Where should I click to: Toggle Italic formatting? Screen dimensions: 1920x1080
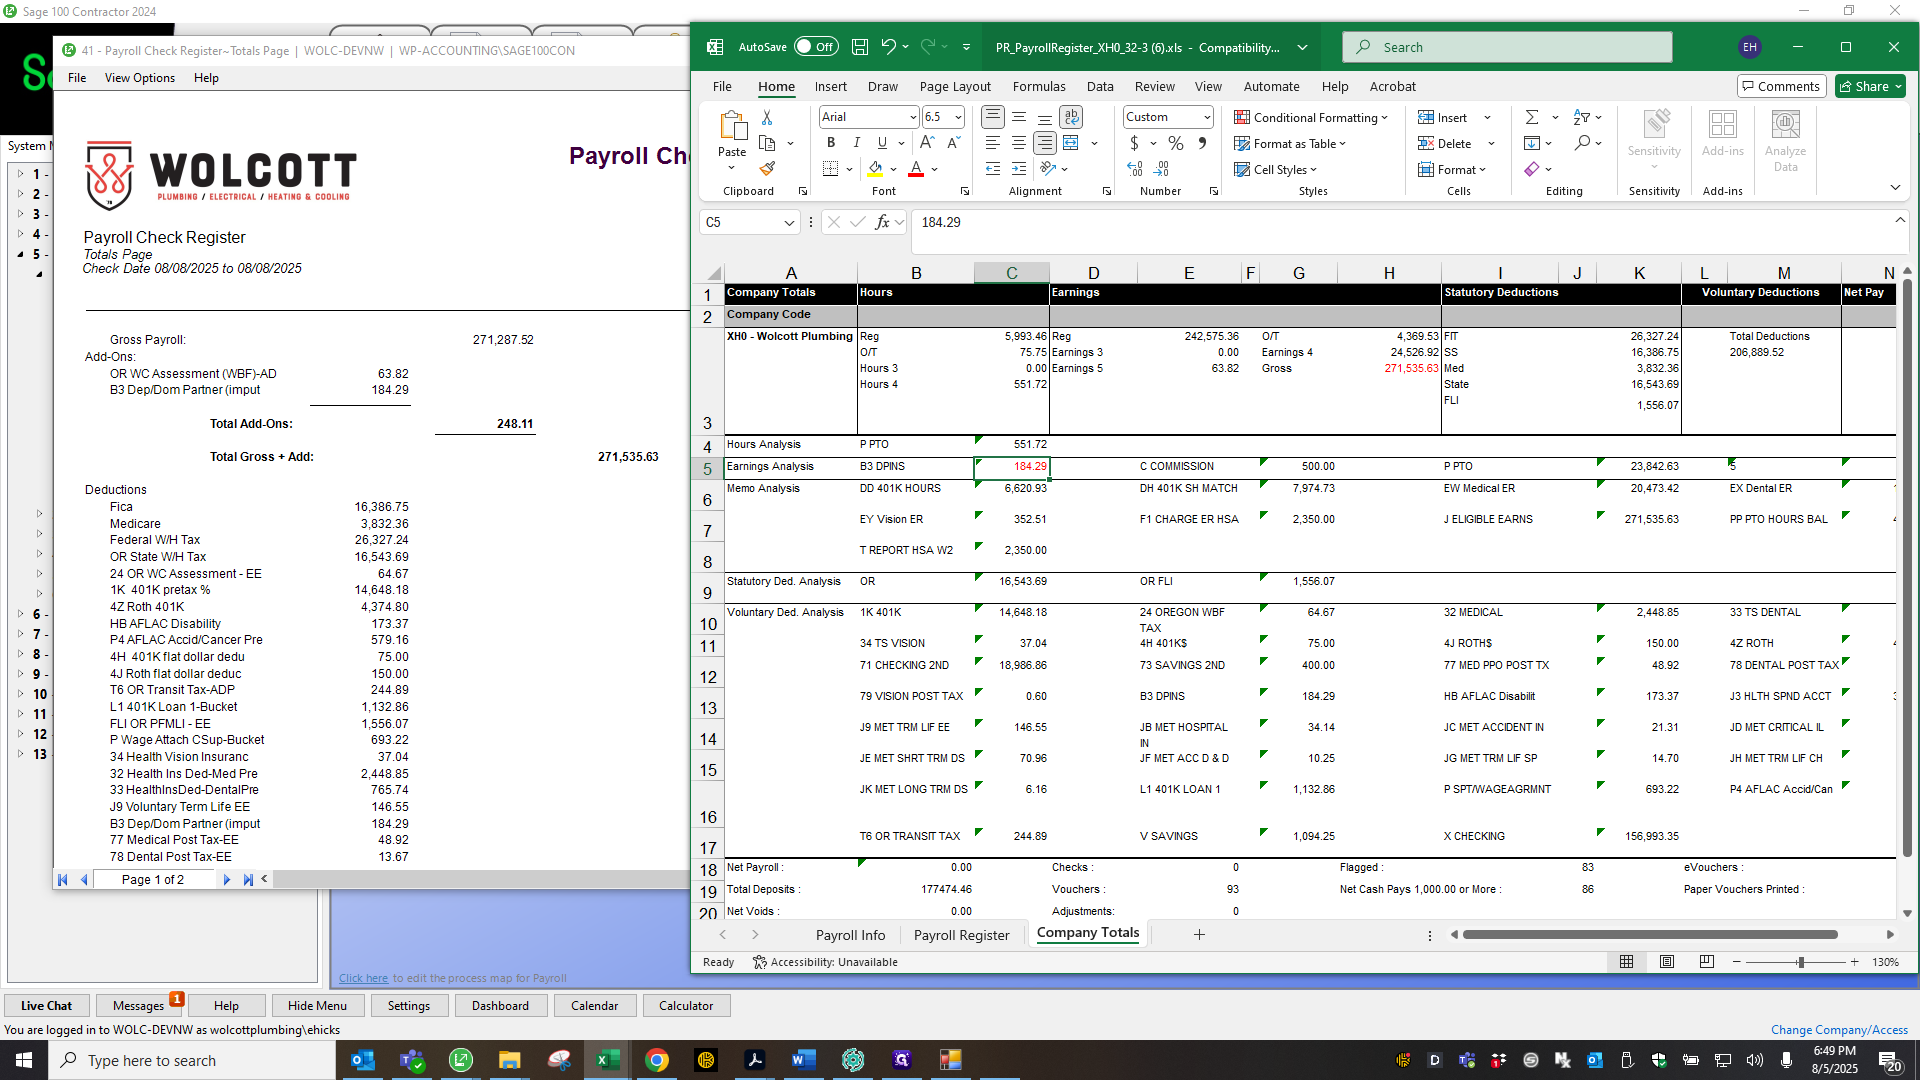[856, 143]
